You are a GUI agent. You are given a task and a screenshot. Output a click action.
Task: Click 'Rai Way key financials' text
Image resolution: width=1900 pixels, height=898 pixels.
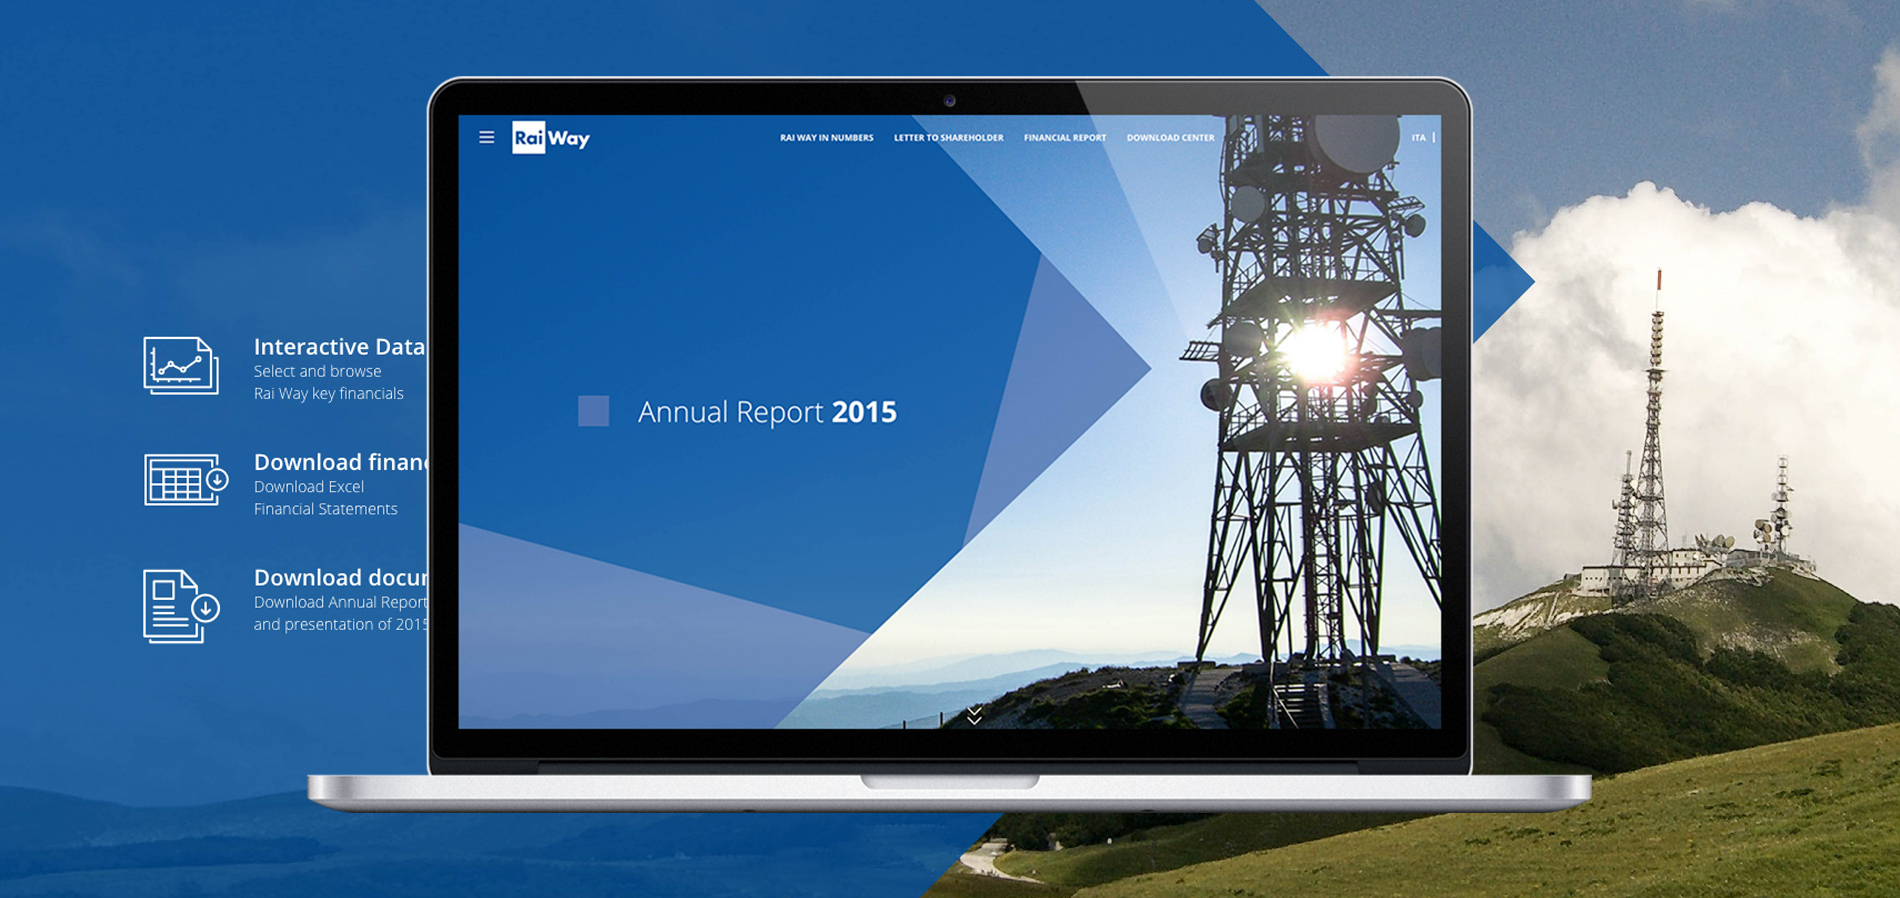pyautogui.click(x=328, y=393)
